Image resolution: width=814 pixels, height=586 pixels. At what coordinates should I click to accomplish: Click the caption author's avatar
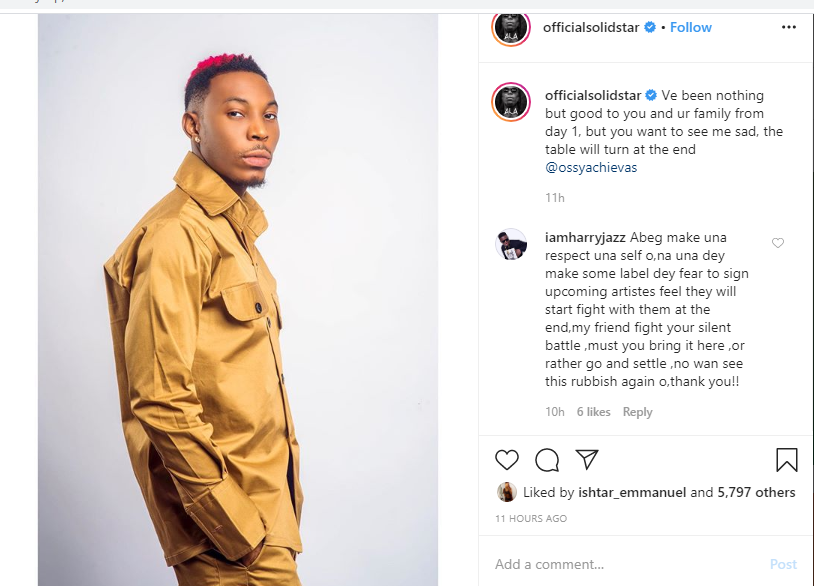point(511,103)
